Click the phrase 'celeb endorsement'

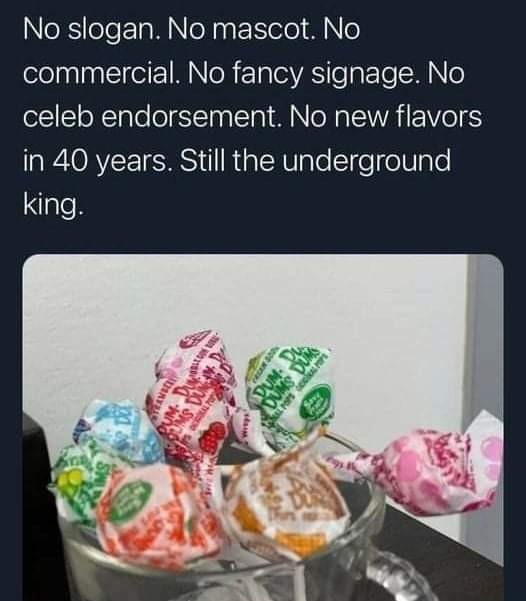(x=150, y=117)
